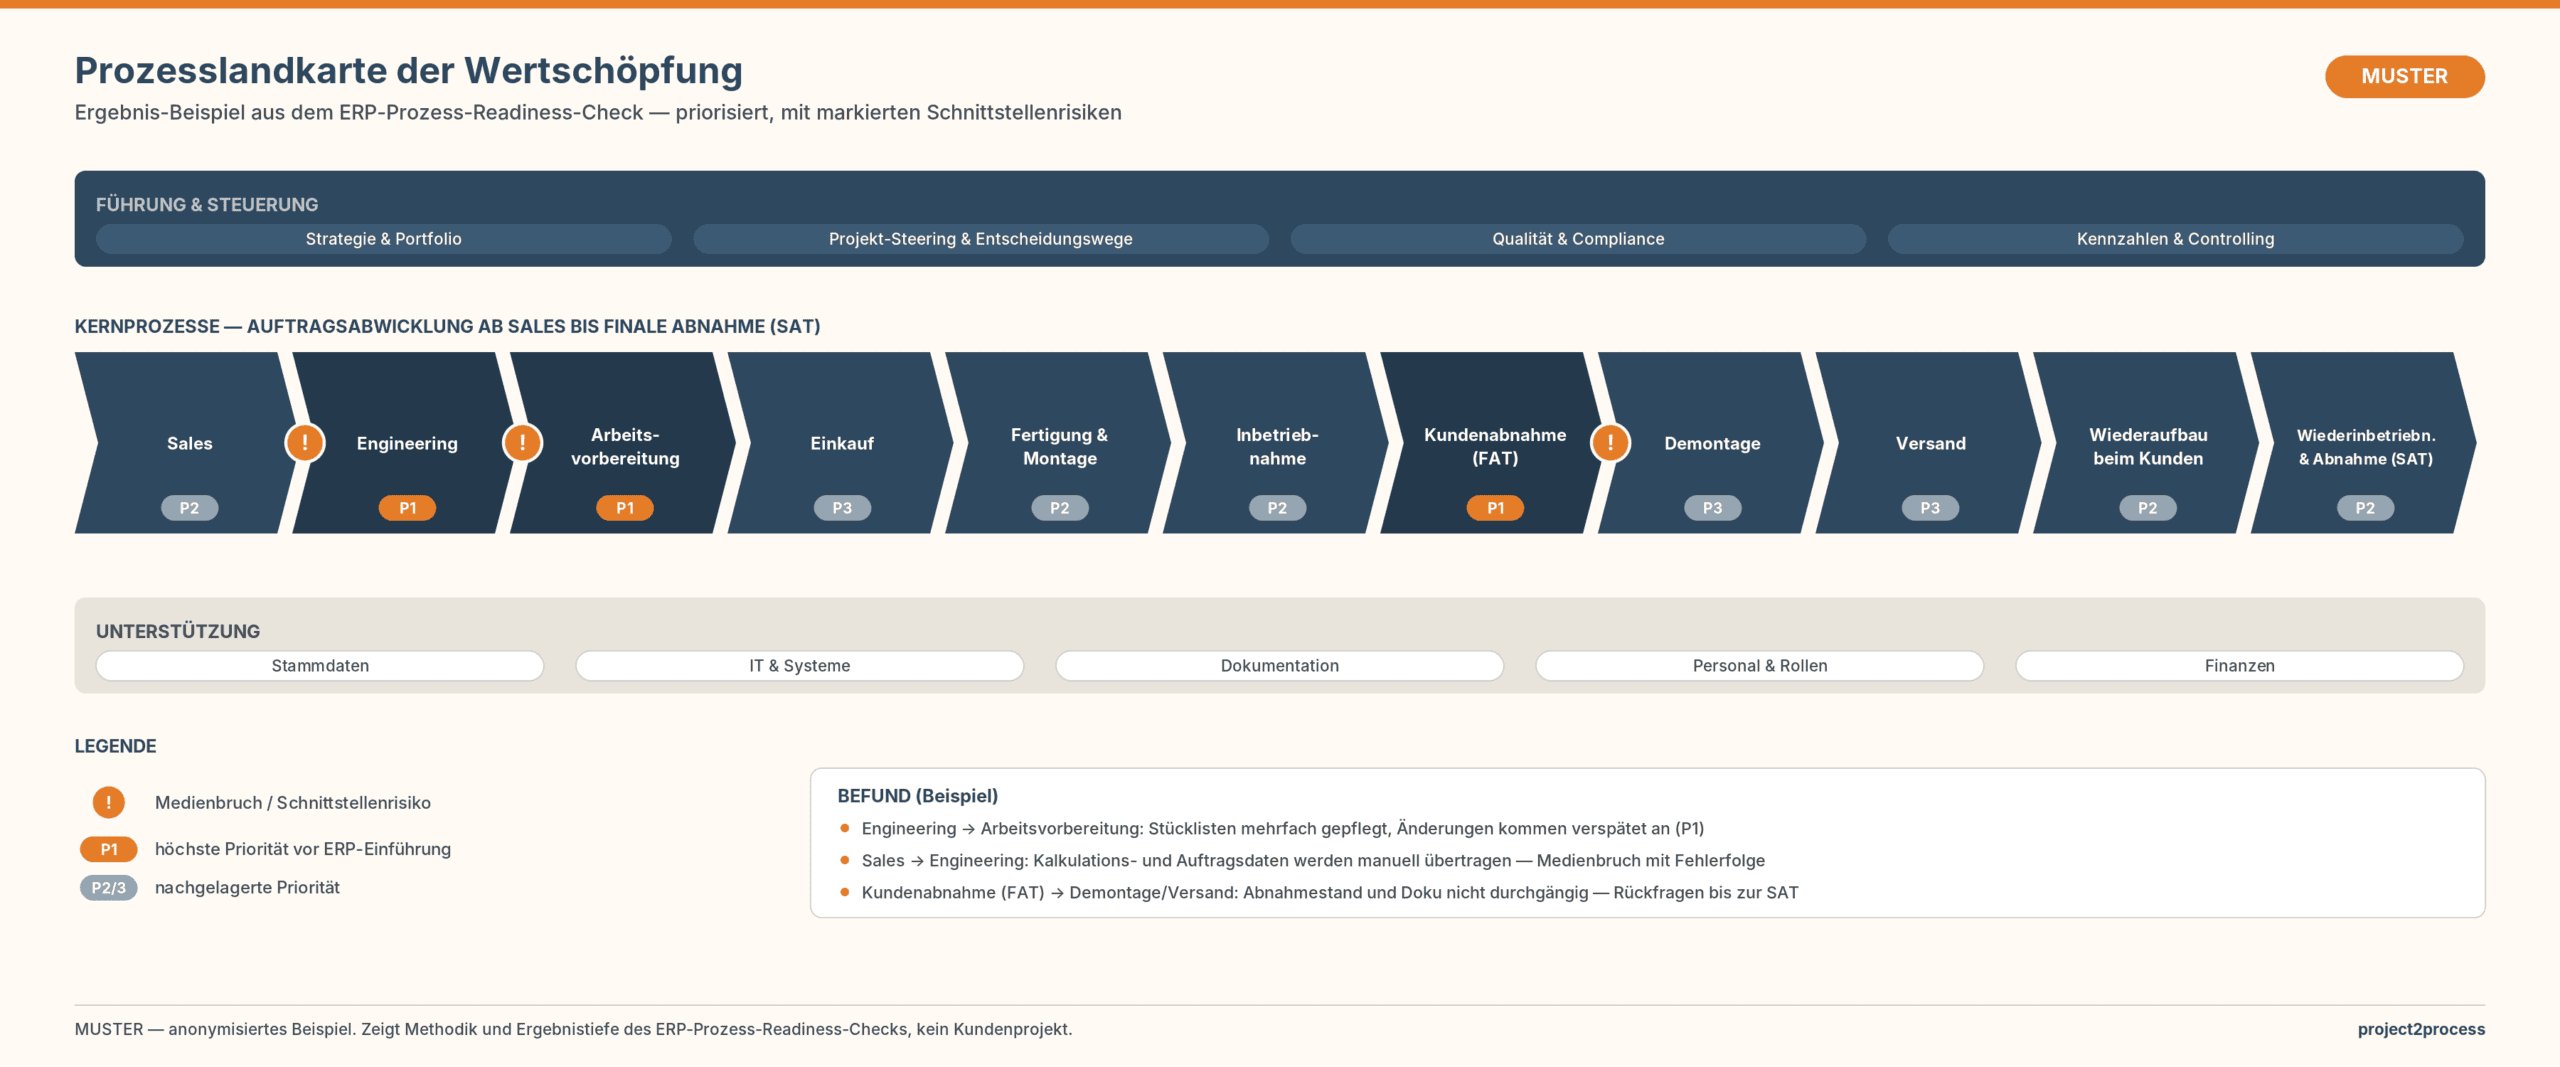The image size is (2560, 1067).
Task: Click the legend's Medienbruch warning icon
Action: click(109, 802)
